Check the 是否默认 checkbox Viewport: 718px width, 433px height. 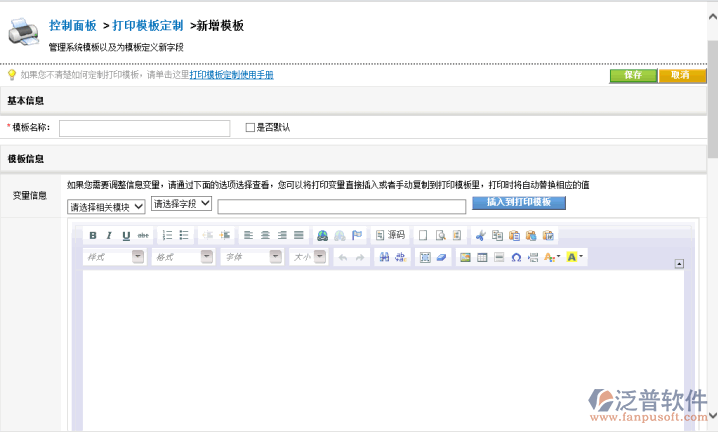click(251, 127)
